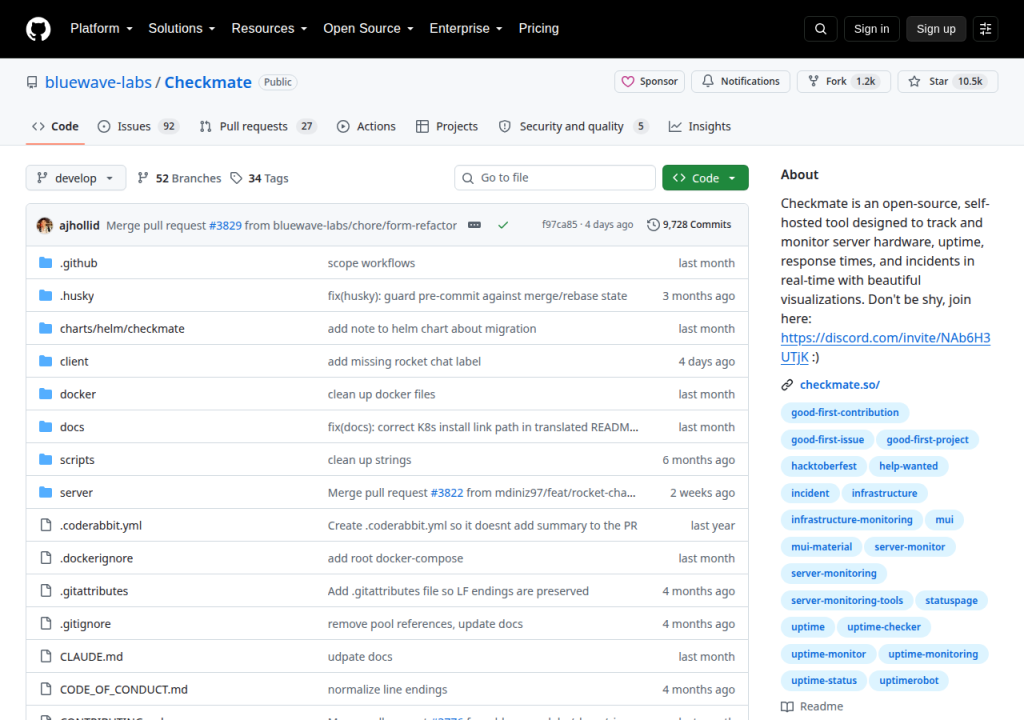Open the develop branch selector dropdown
Image resolution: width=1024 pixels, height=720 pixels.
[76, 178]
